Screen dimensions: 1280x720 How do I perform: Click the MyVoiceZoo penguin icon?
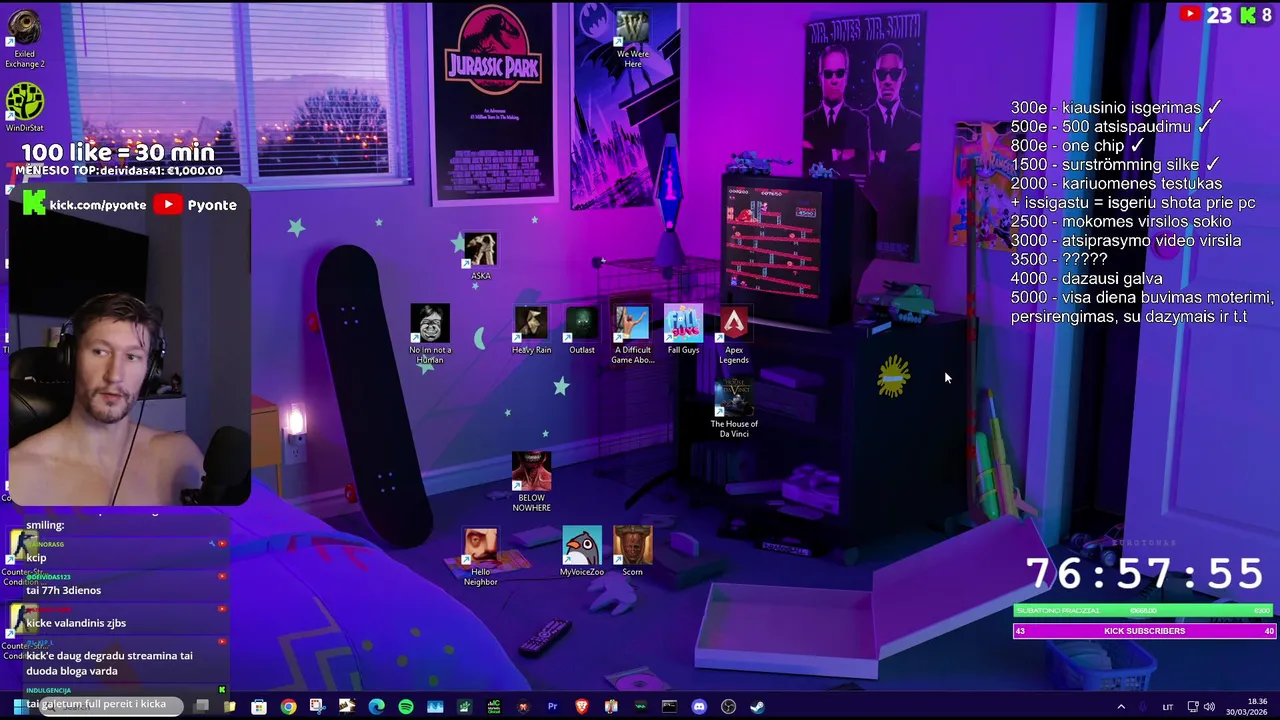click(582, 552)
